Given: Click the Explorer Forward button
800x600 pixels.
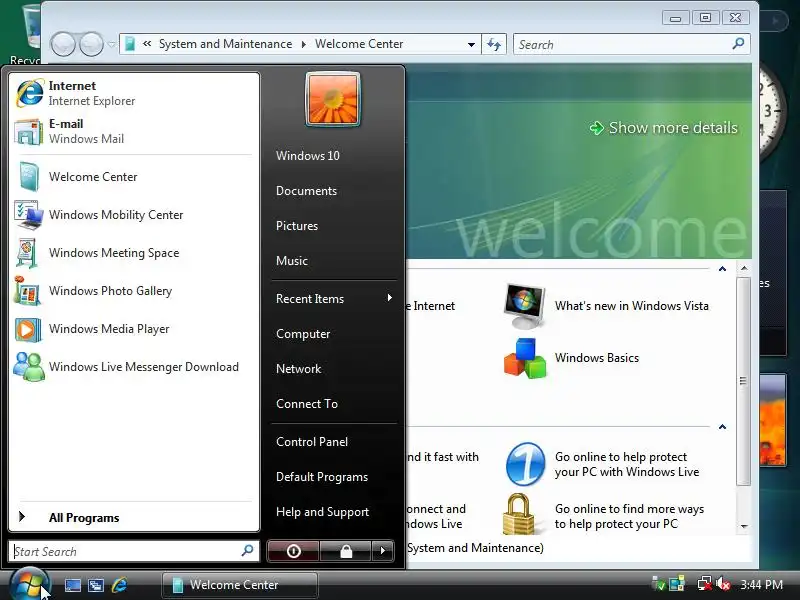Looking at the screenshot, I should coord(92,44).
